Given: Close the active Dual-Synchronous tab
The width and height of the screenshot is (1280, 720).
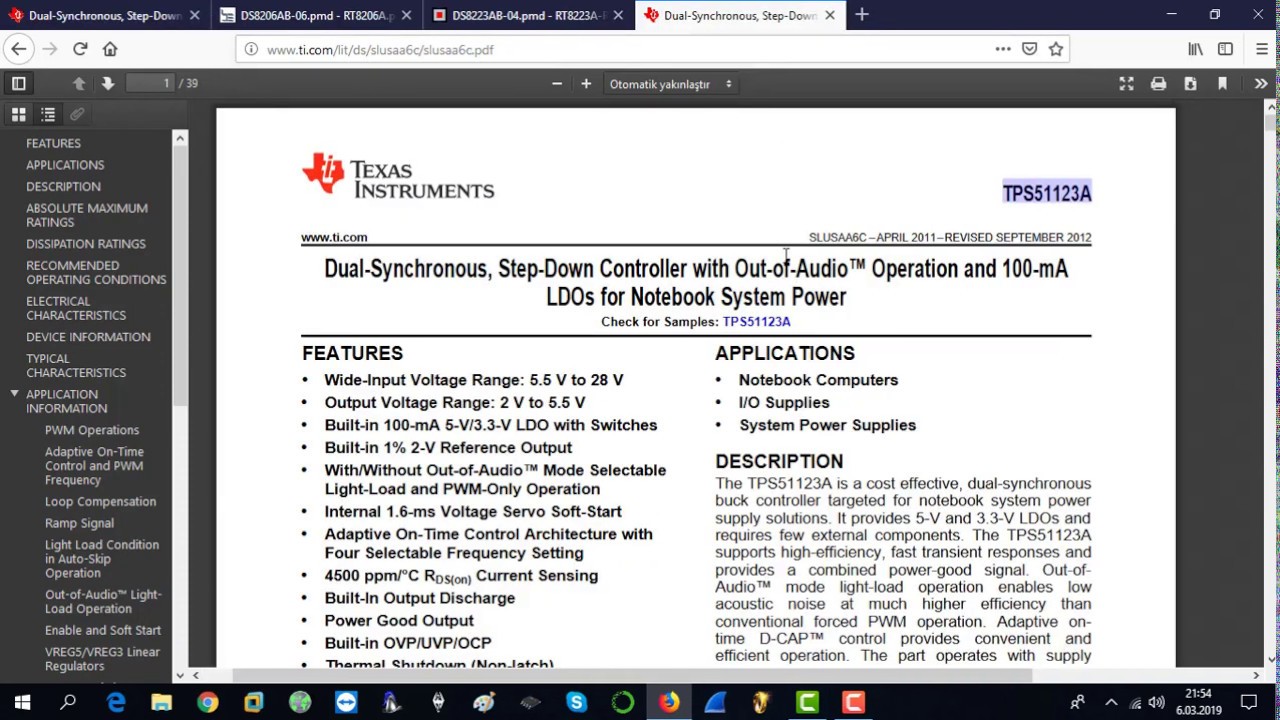Looking at the screenshot, I should (x=829, y=15).
